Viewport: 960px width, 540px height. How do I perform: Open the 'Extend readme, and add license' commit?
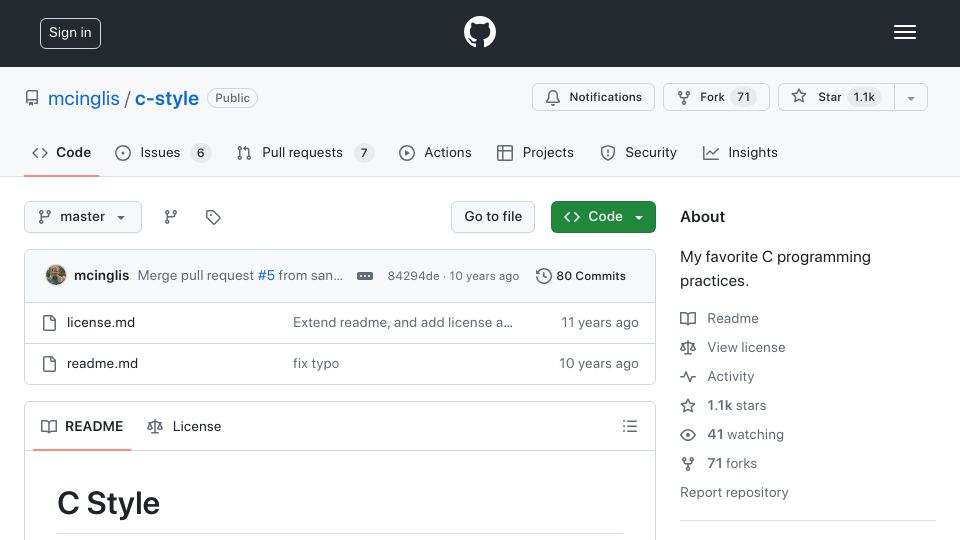pos(403,323)
